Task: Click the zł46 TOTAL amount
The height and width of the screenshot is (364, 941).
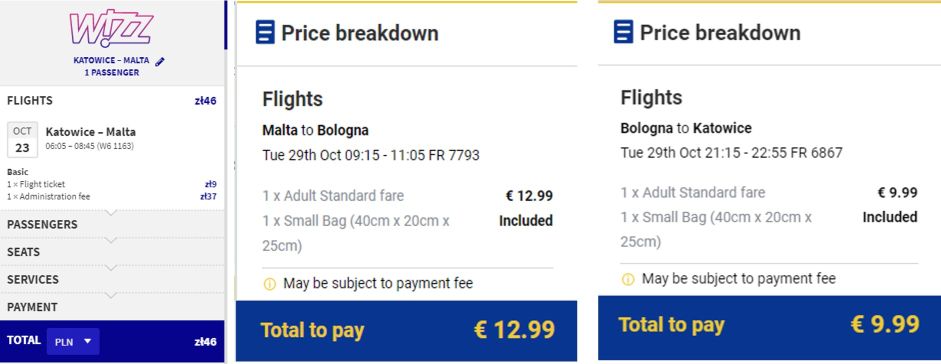Action: 205,342
